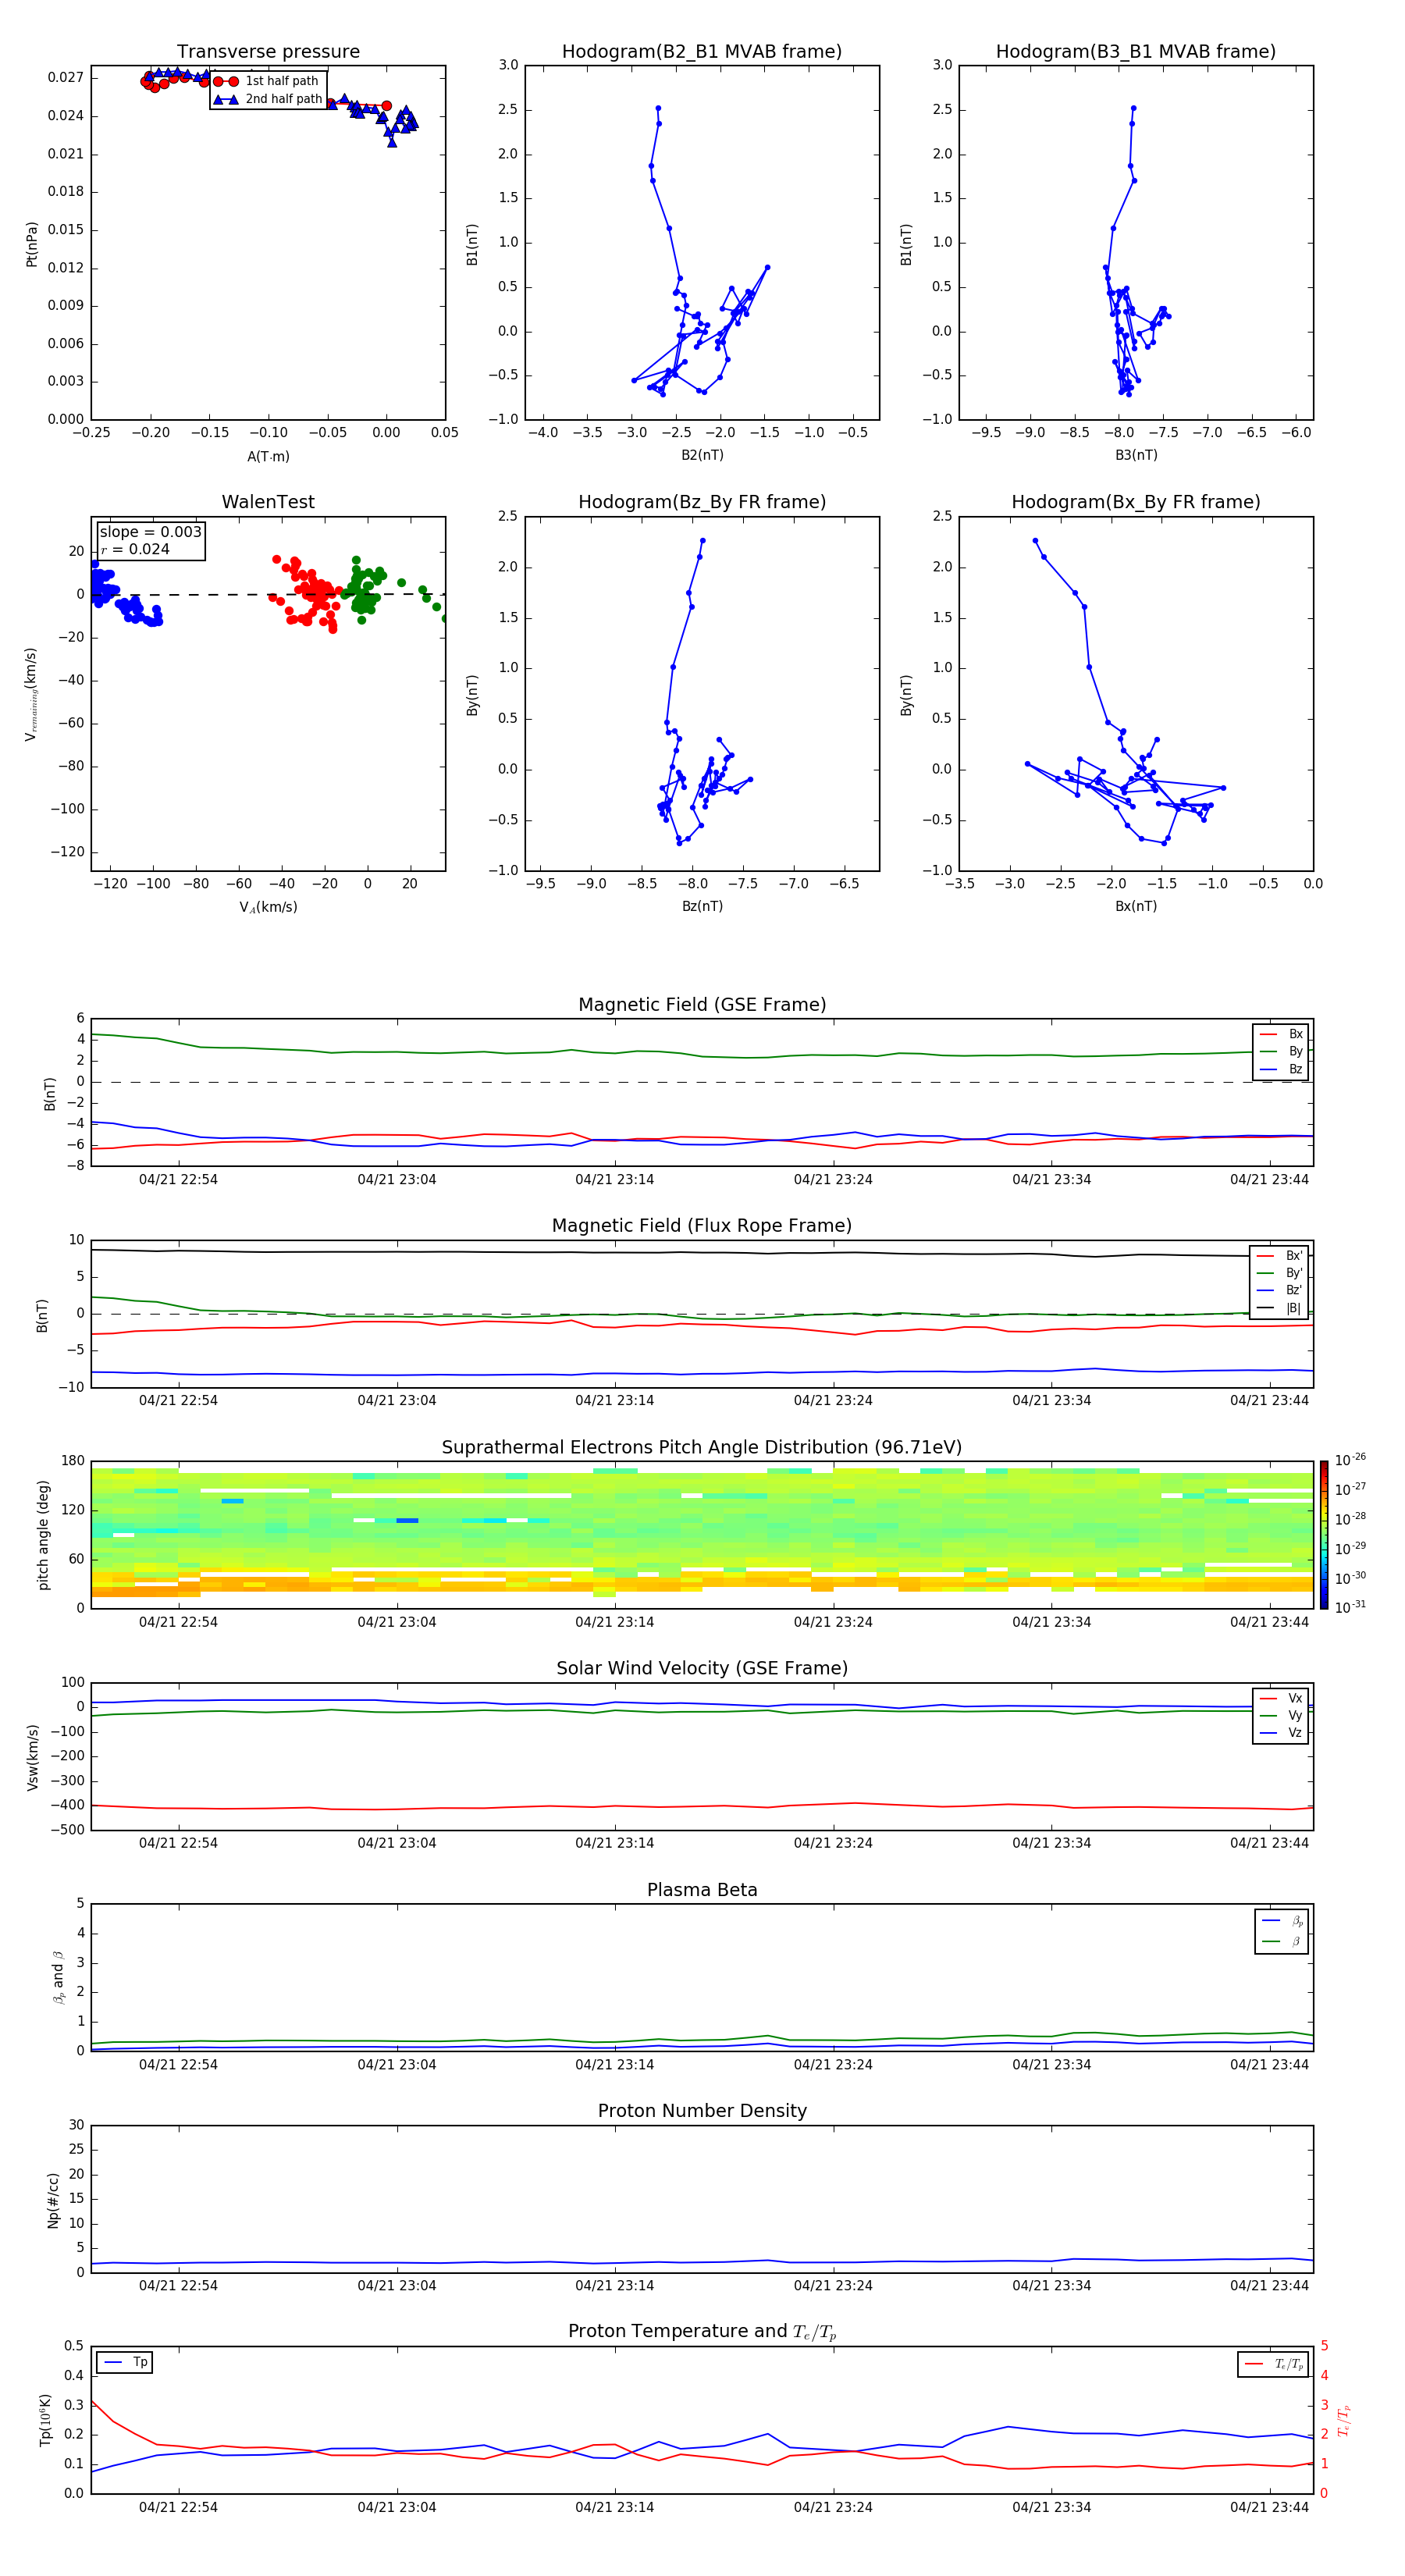The image size is (1405, 2576).
Task: Click the '2nd half path' legend entry
Action: coord(268,99)
